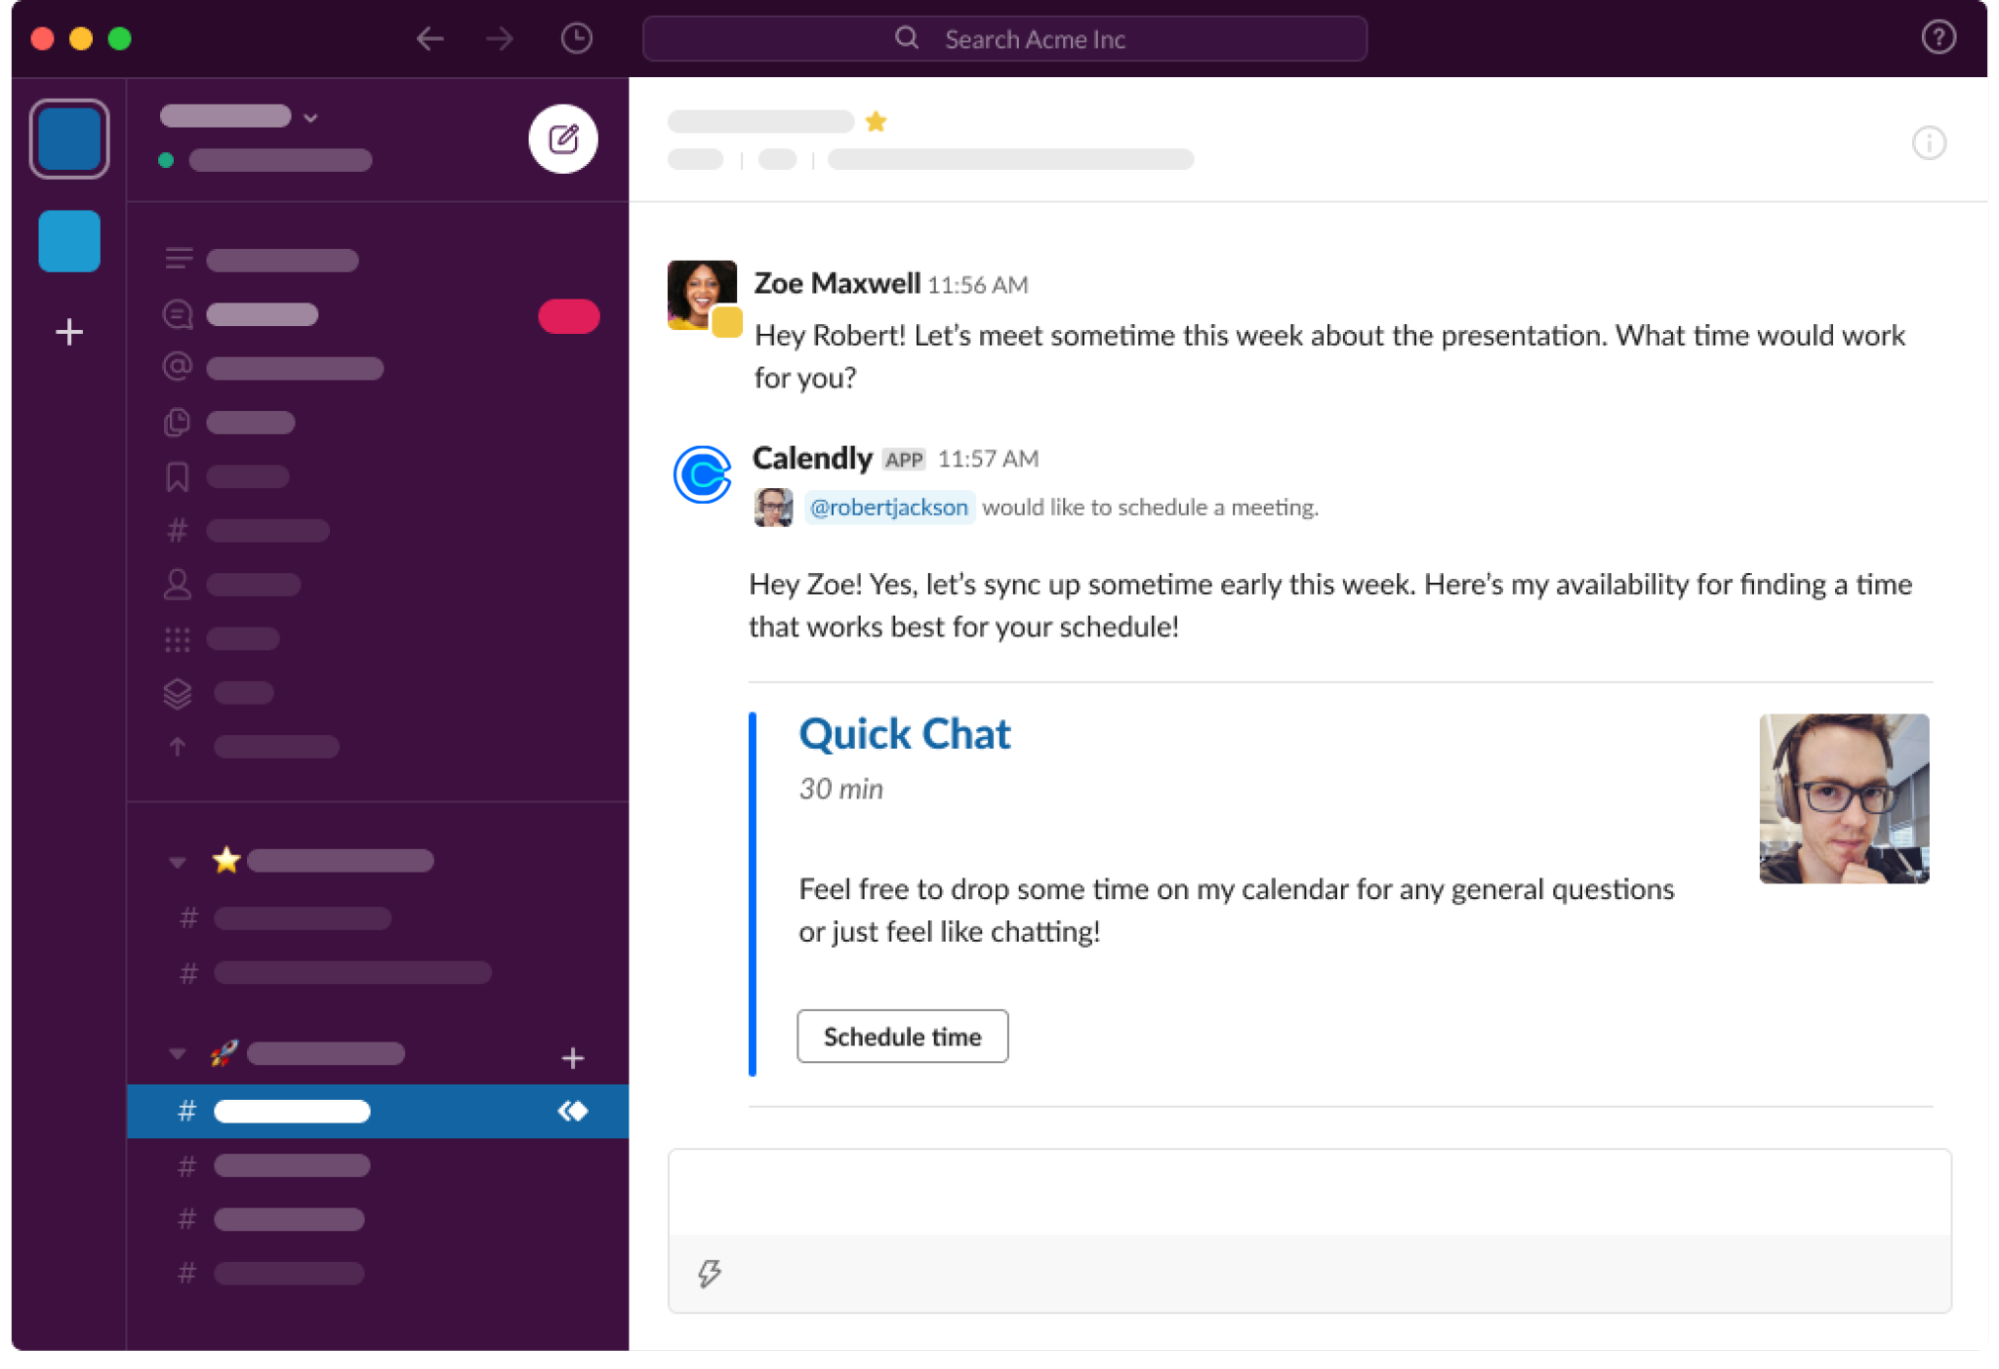Add a workspace with the plus icon
The image size is (1999, 1369).
(69, 332)
